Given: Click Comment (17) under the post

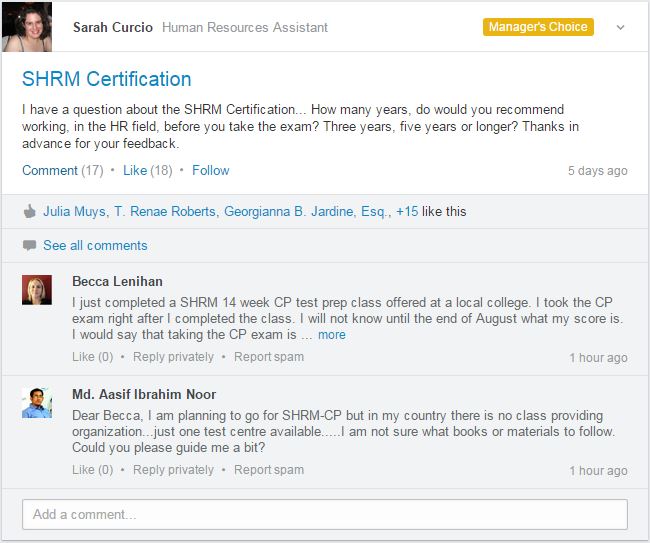Looking at the screenshot, I should 63,170.
